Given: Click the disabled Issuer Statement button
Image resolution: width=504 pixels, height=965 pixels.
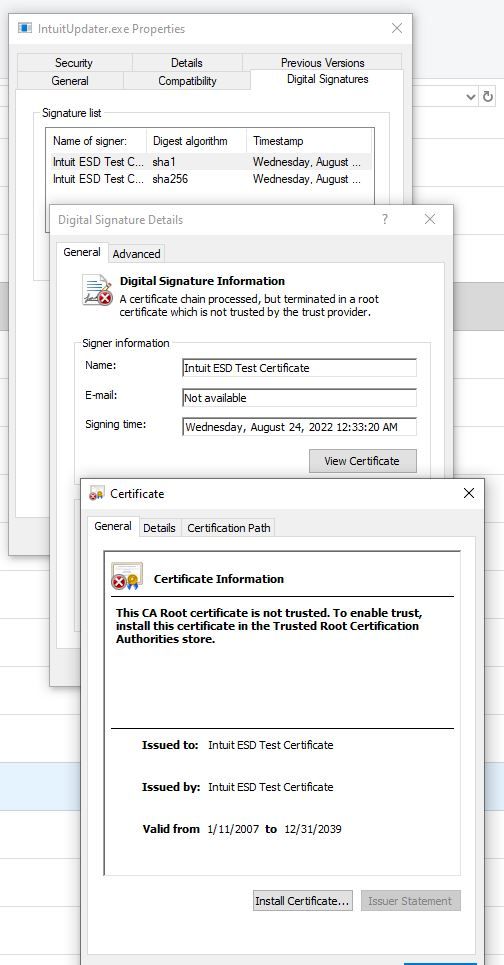Looking at the screenshot, I should point(410,901).
